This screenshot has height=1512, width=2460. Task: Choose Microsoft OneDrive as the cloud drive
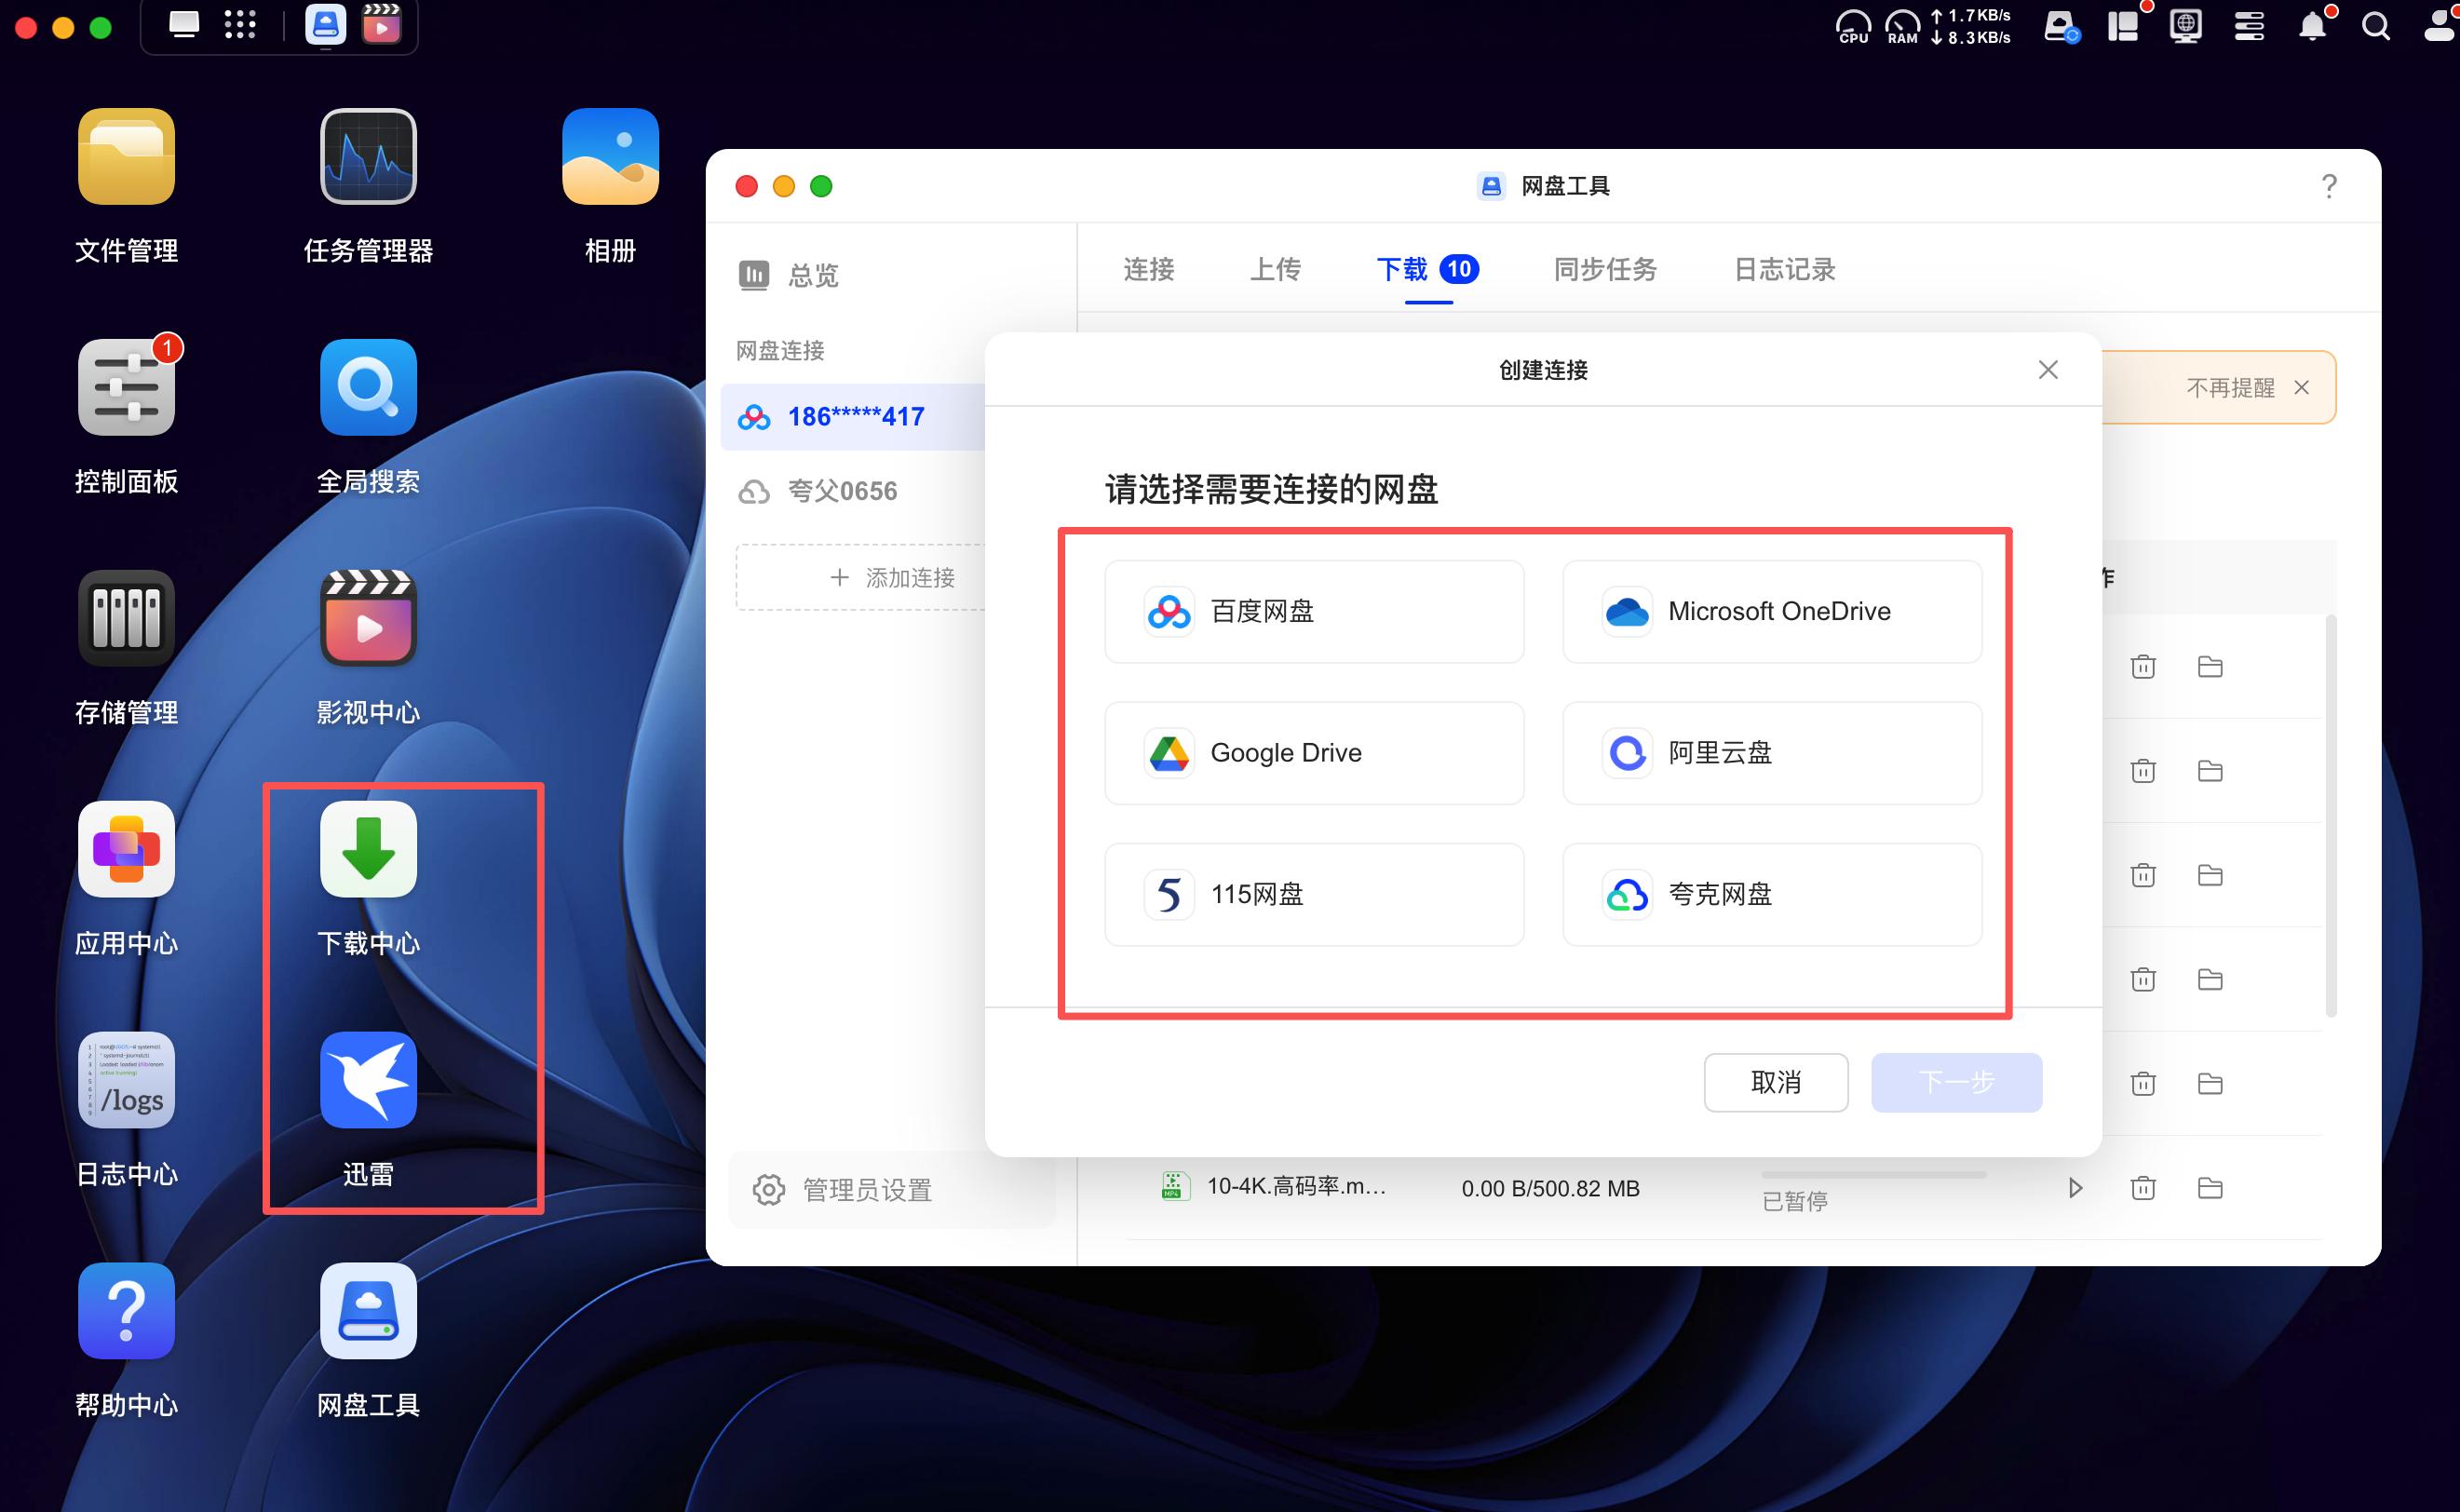[1771, 611]
